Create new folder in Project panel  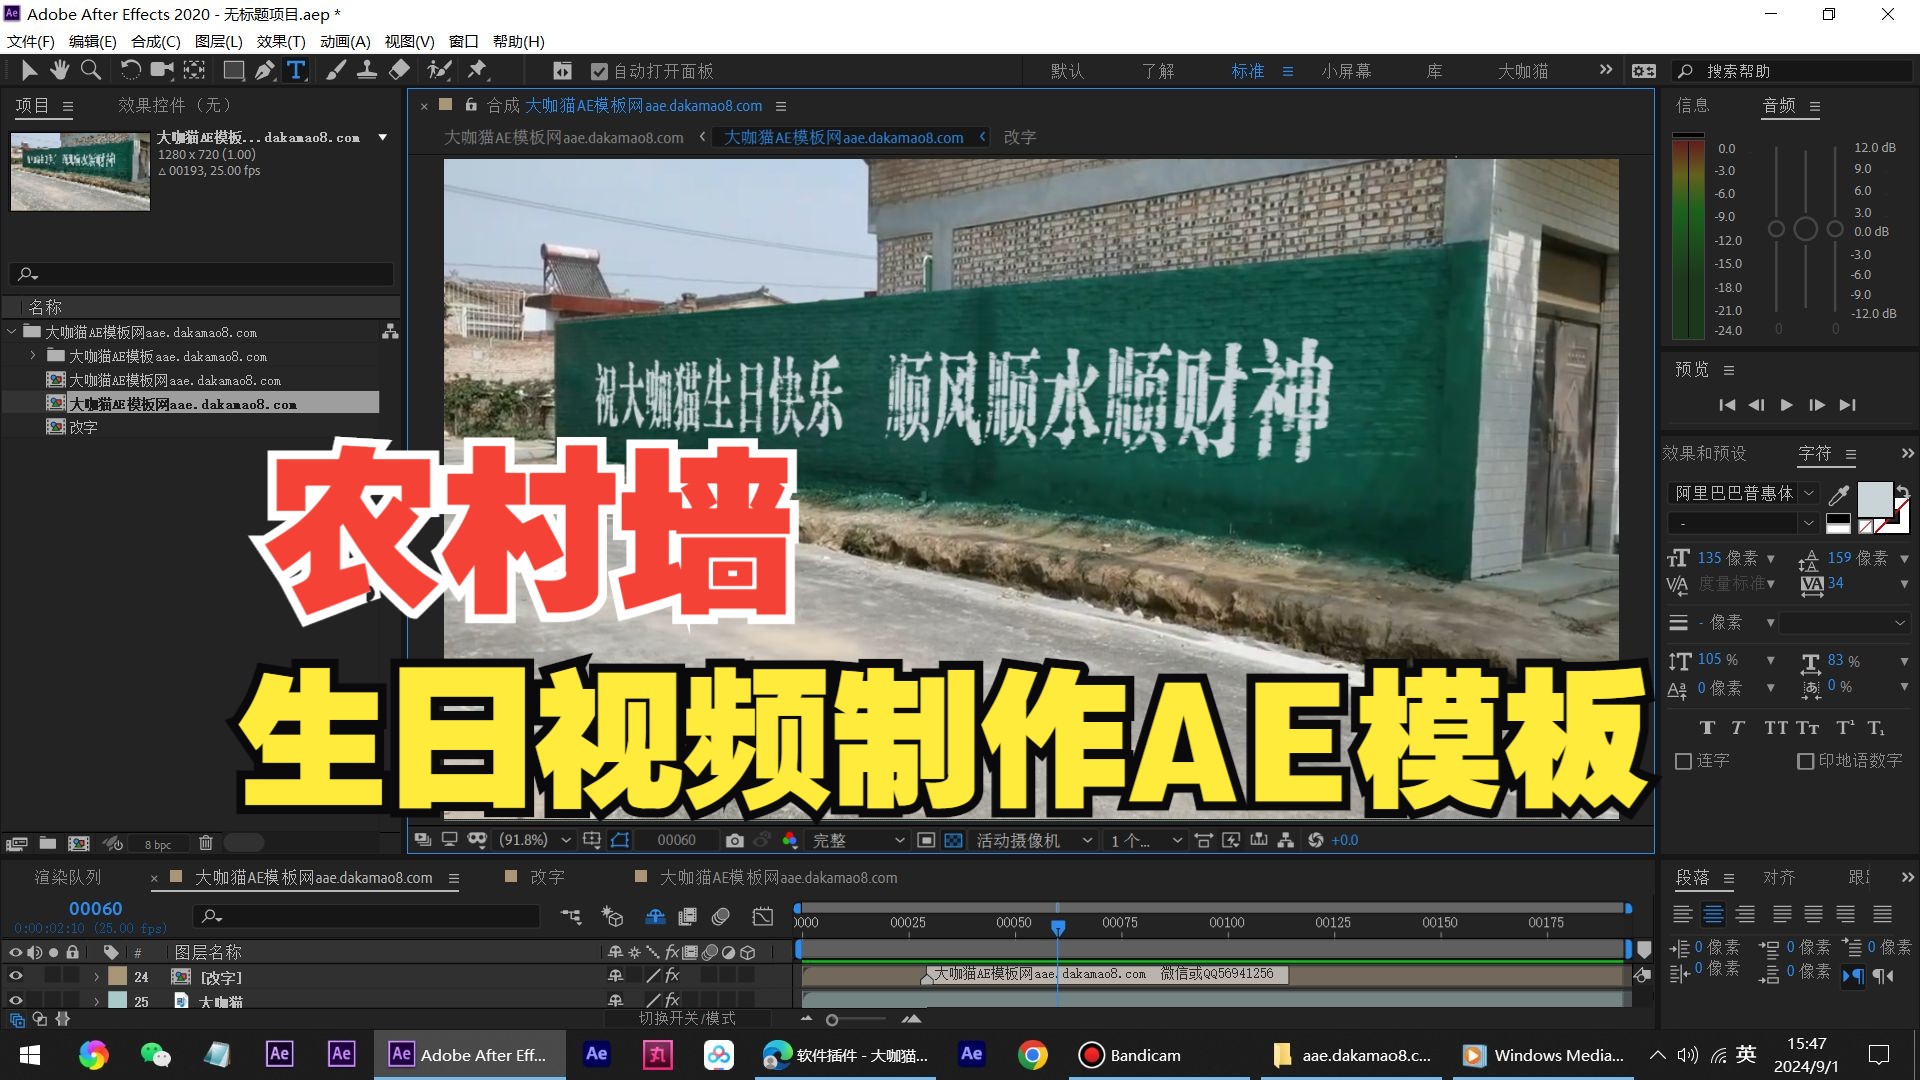click(47, 844)
